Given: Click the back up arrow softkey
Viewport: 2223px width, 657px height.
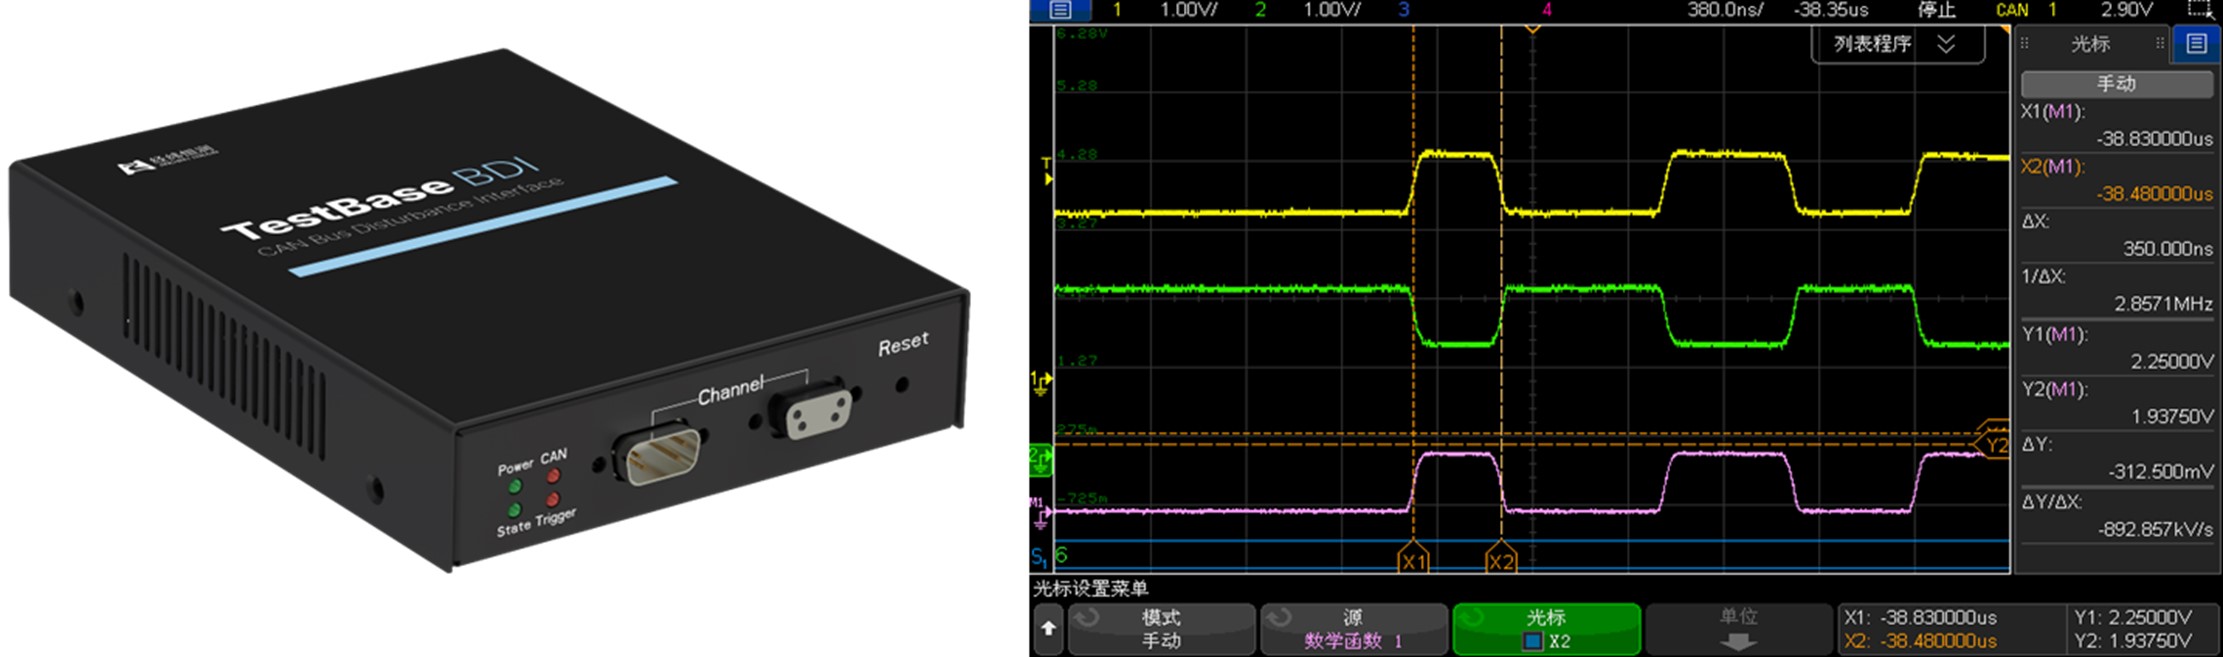Looking at the screenshot, I should (1048, 629).
